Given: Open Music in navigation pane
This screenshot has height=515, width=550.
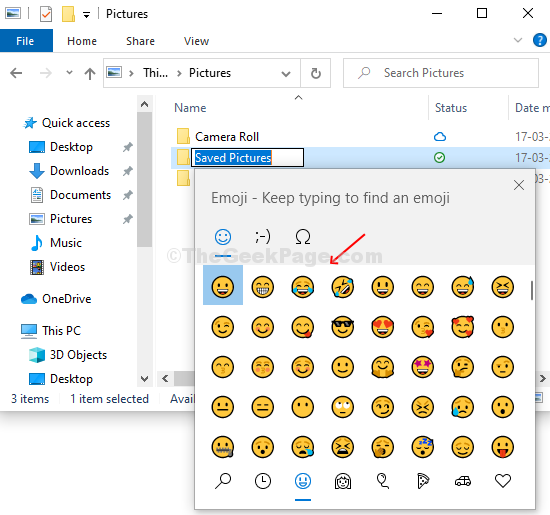Looking at the screenshot, I should coord(66,243).
